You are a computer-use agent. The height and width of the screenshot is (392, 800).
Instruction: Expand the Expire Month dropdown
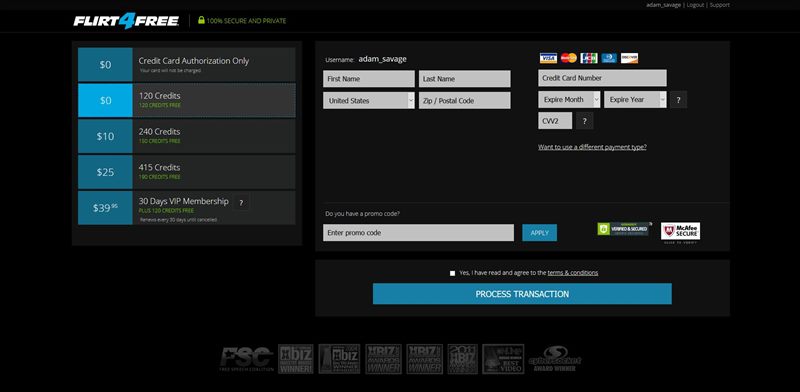pyautogui.click(x=569, y=100)
